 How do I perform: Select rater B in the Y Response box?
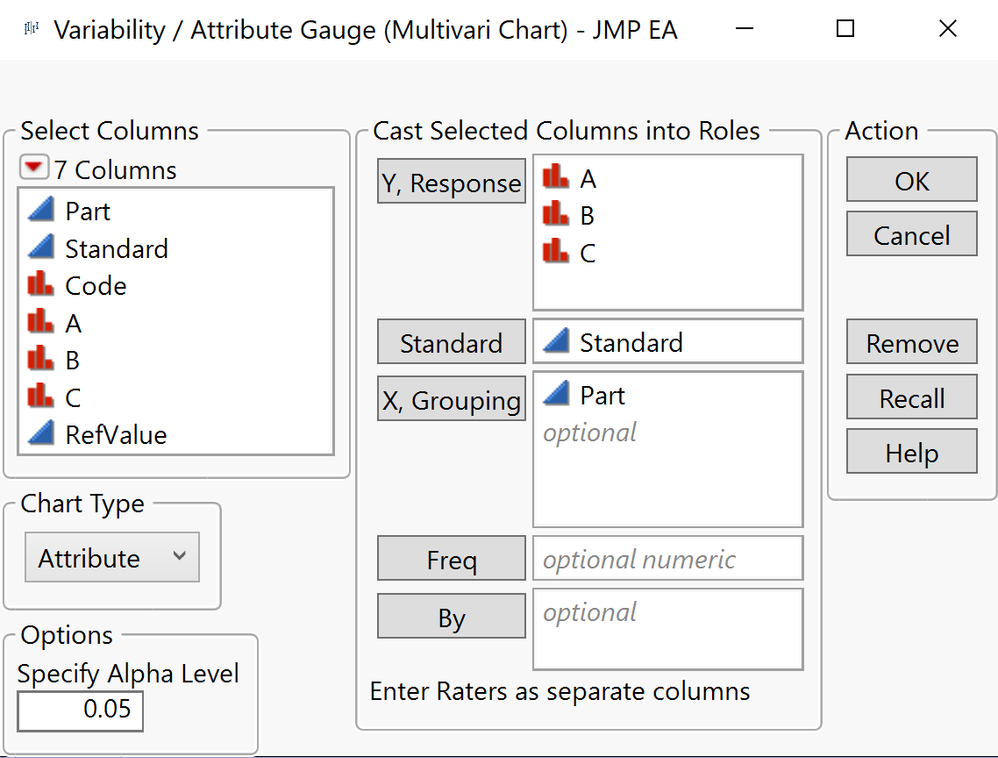point(588,214)
